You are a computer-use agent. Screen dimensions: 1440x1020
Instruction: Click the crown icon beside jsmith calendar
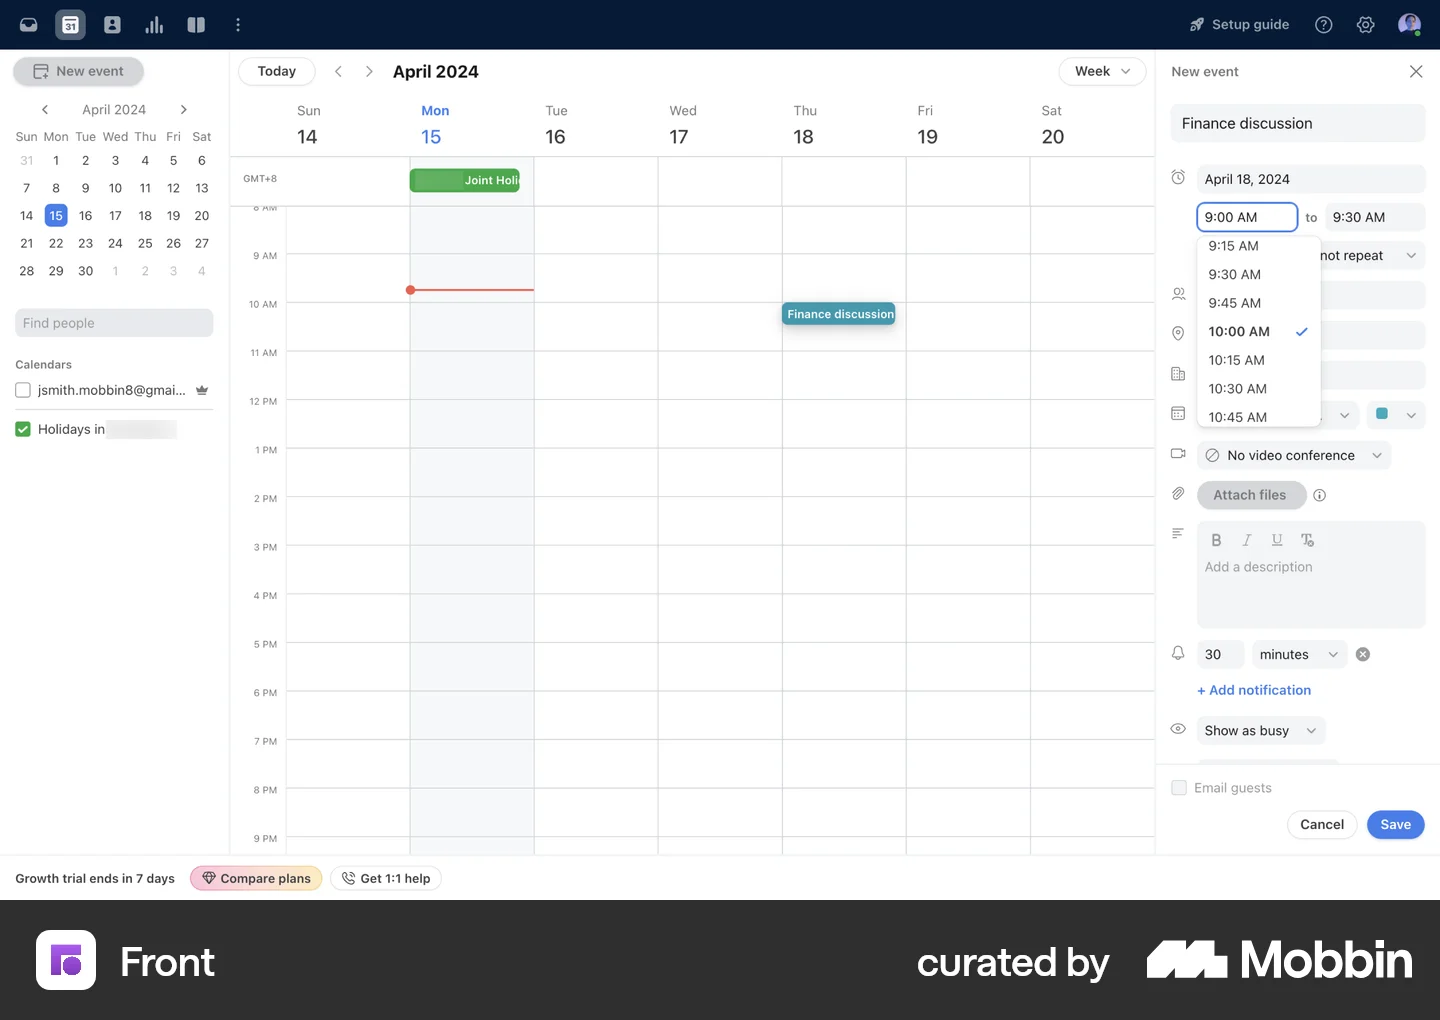point(202,390)
